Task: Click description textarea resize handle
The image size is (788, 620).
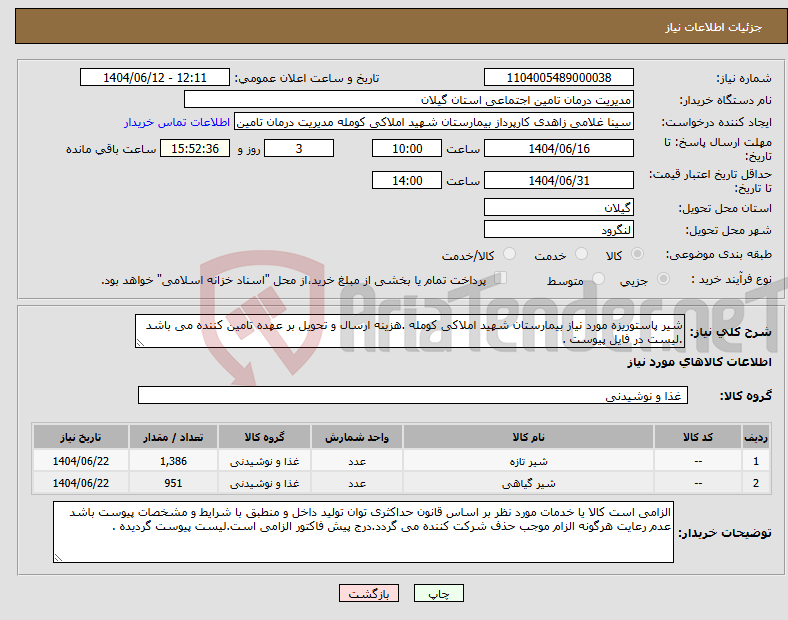Action: pos(140,343)
